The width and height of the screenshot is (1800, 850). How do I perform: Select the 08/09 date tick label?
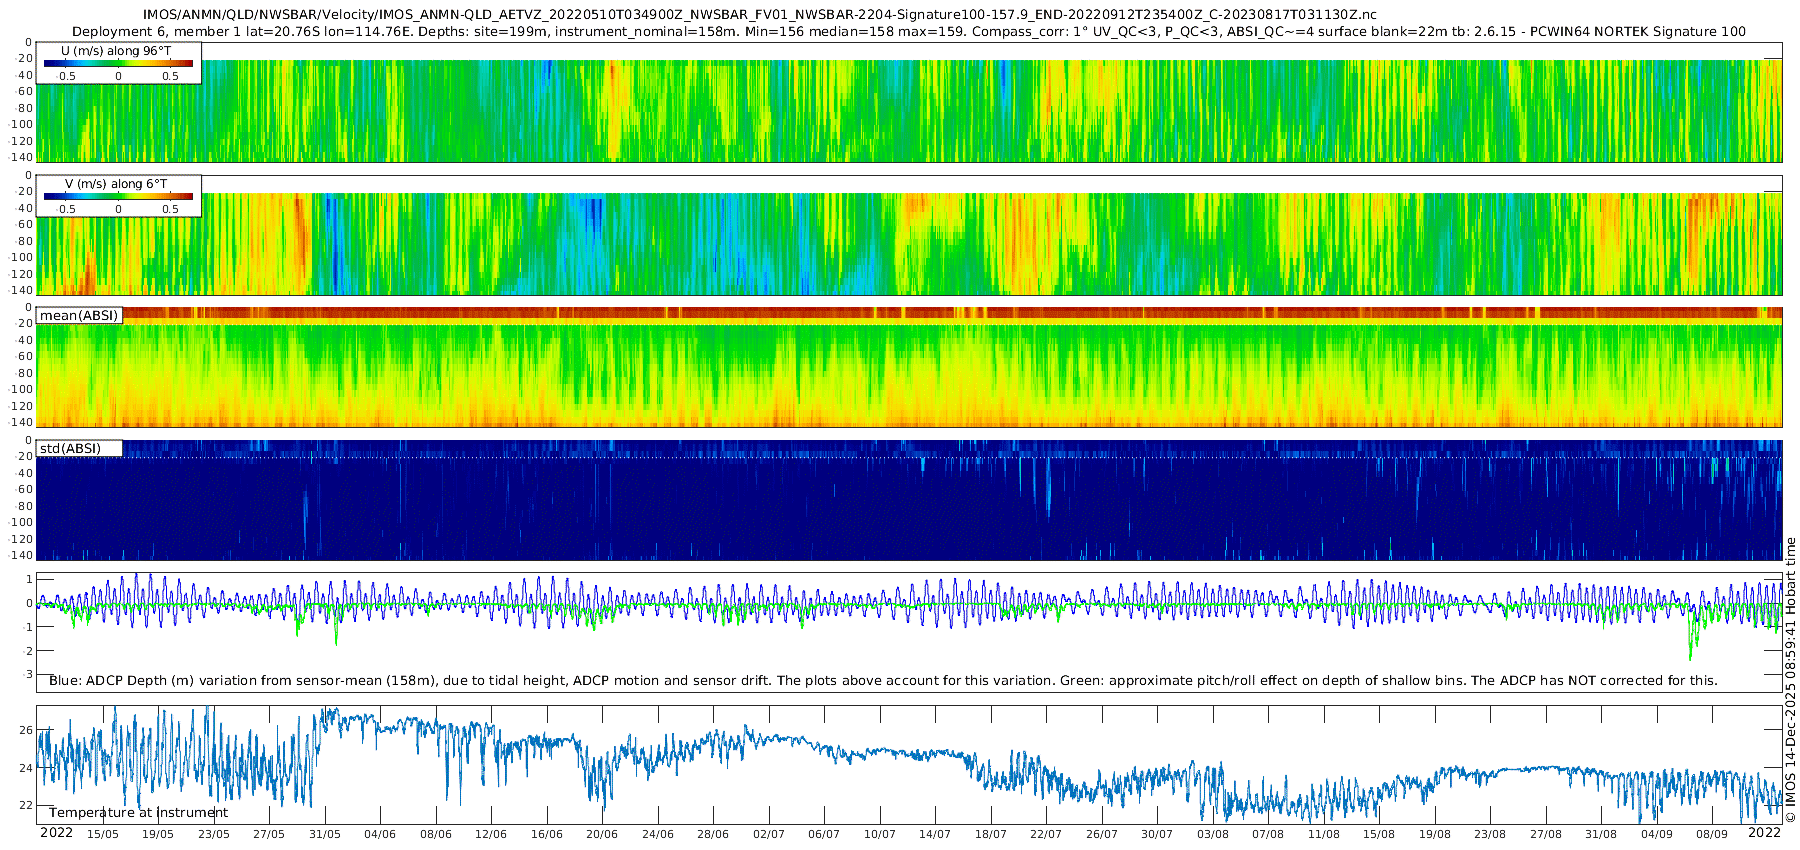click(1711, 834)
